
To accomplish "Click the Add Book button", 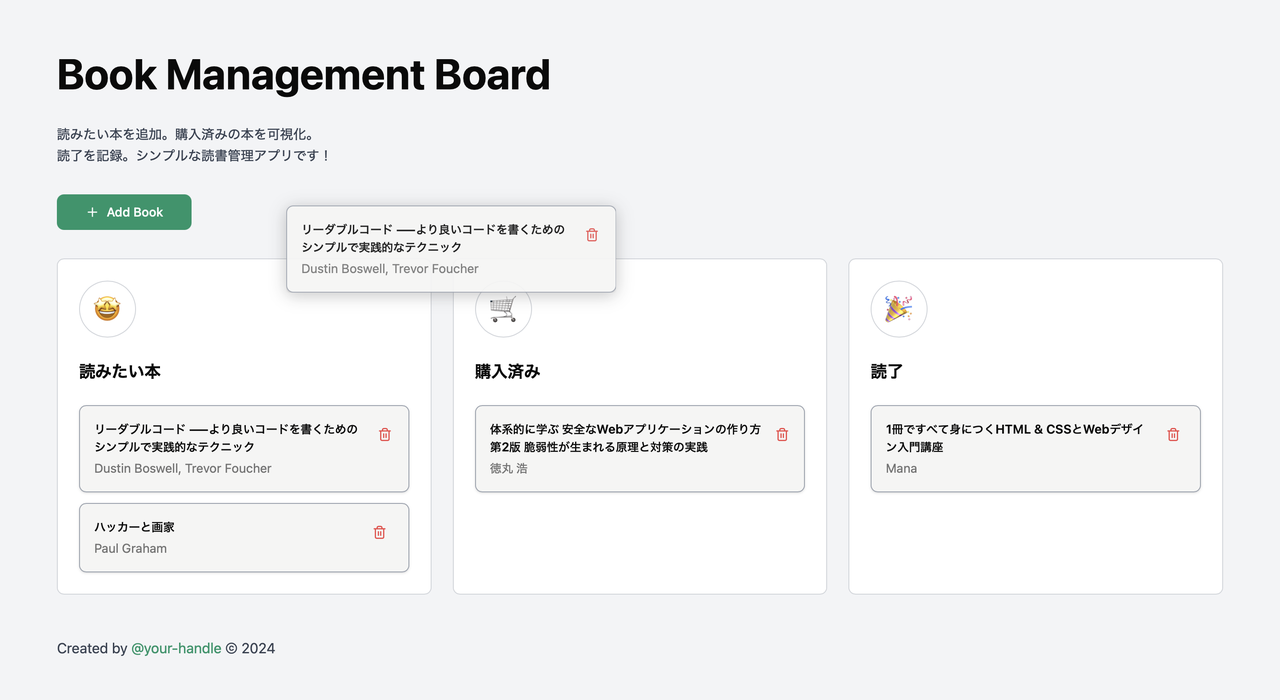I will click(124, 212).
